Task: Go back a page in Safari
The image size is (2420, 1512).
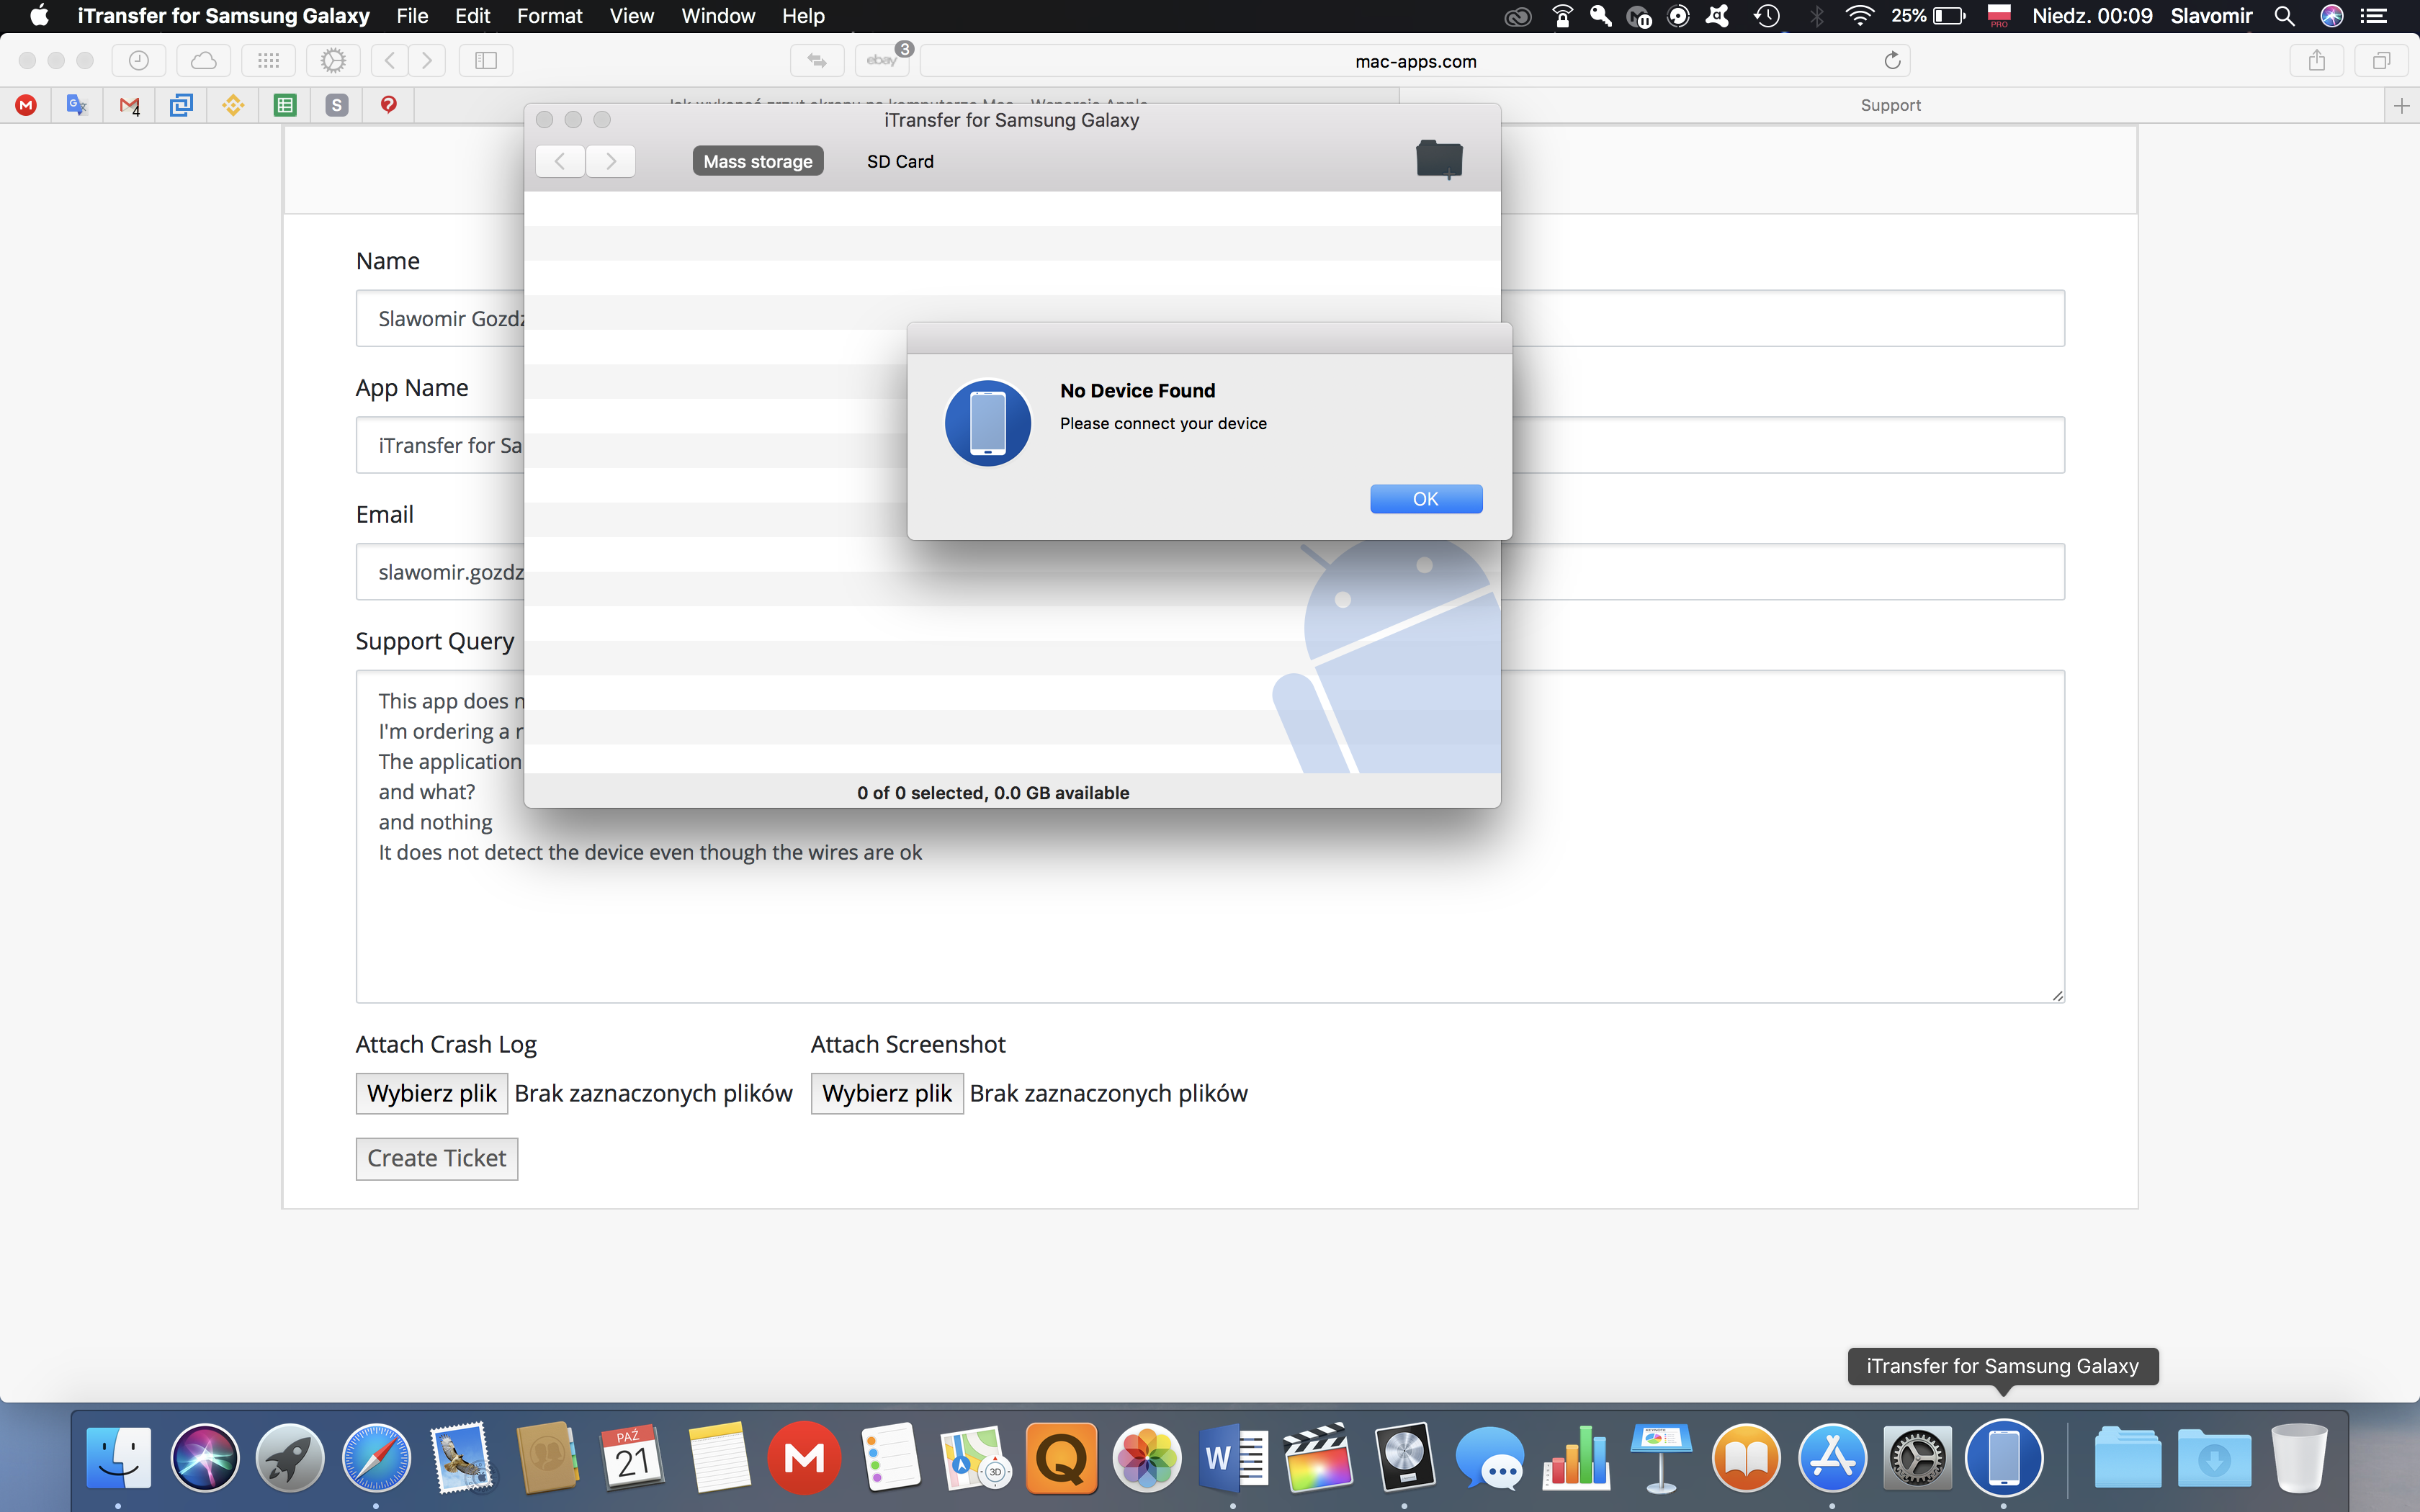Action: click(x=390, y=61)
